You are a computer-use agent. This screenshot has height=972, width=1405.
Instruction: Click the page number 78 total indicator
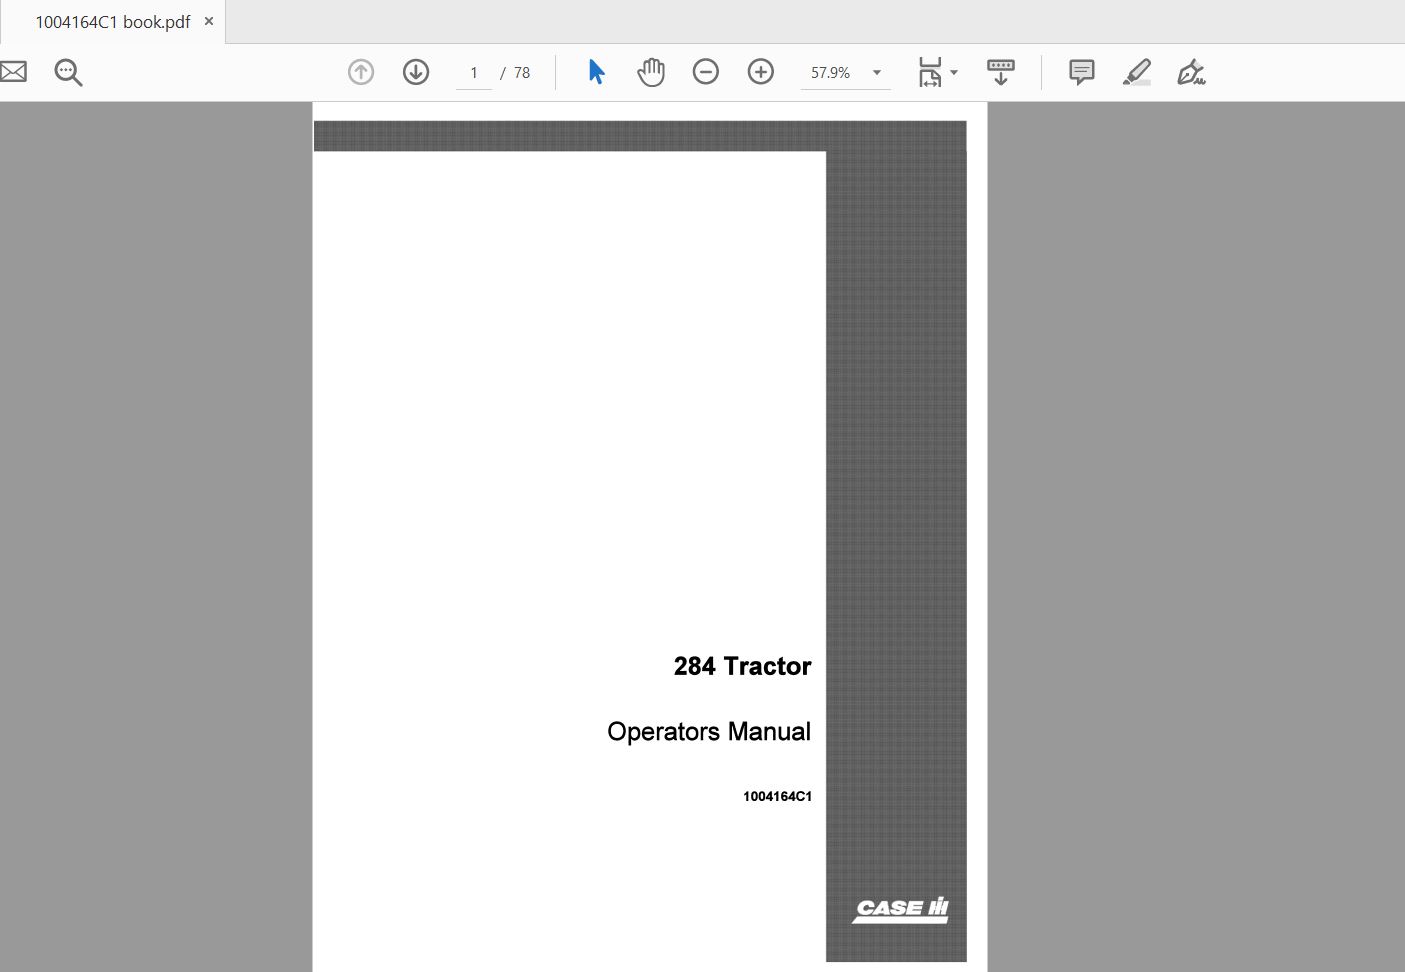click(x=521, y=72)
